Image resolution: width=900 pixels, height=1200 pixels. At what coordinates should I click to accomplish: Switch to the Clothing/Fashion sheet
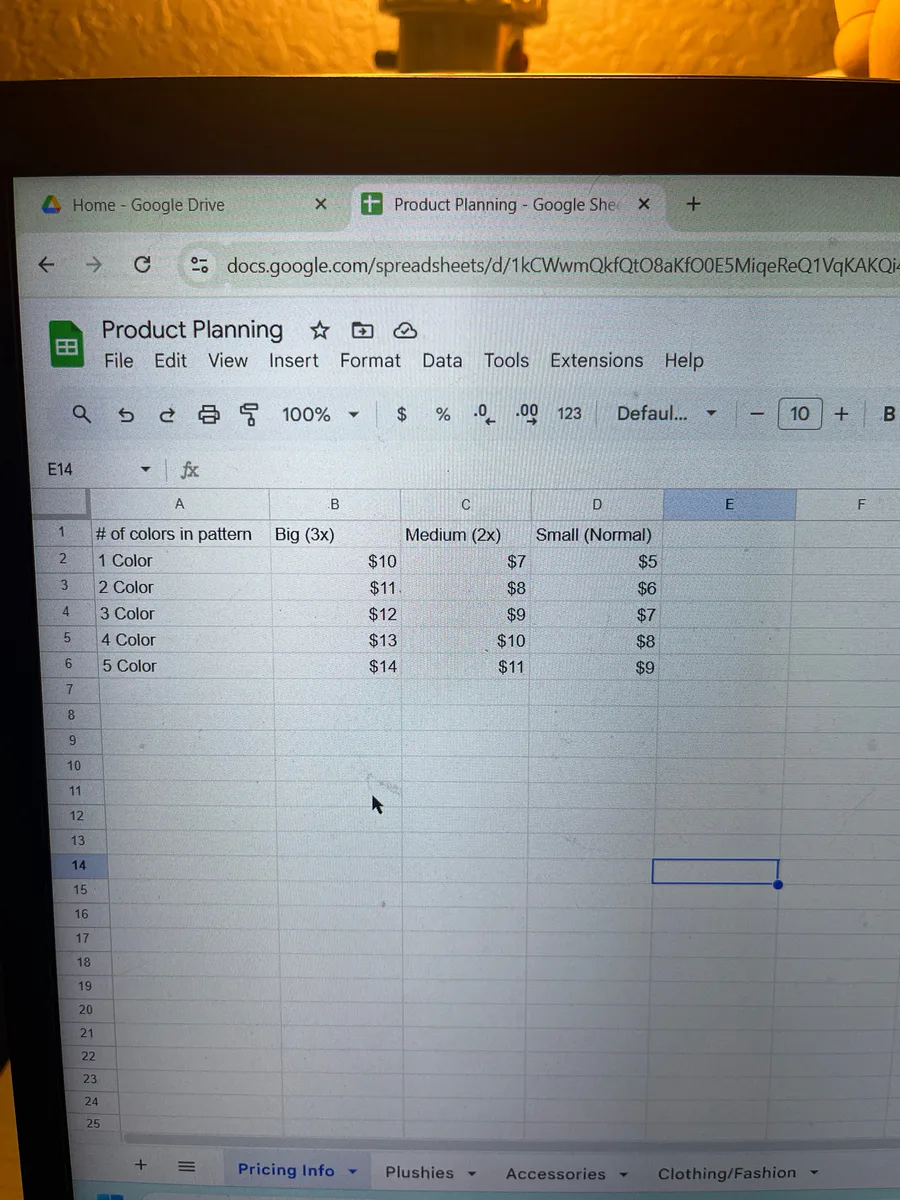[727, 1173]
